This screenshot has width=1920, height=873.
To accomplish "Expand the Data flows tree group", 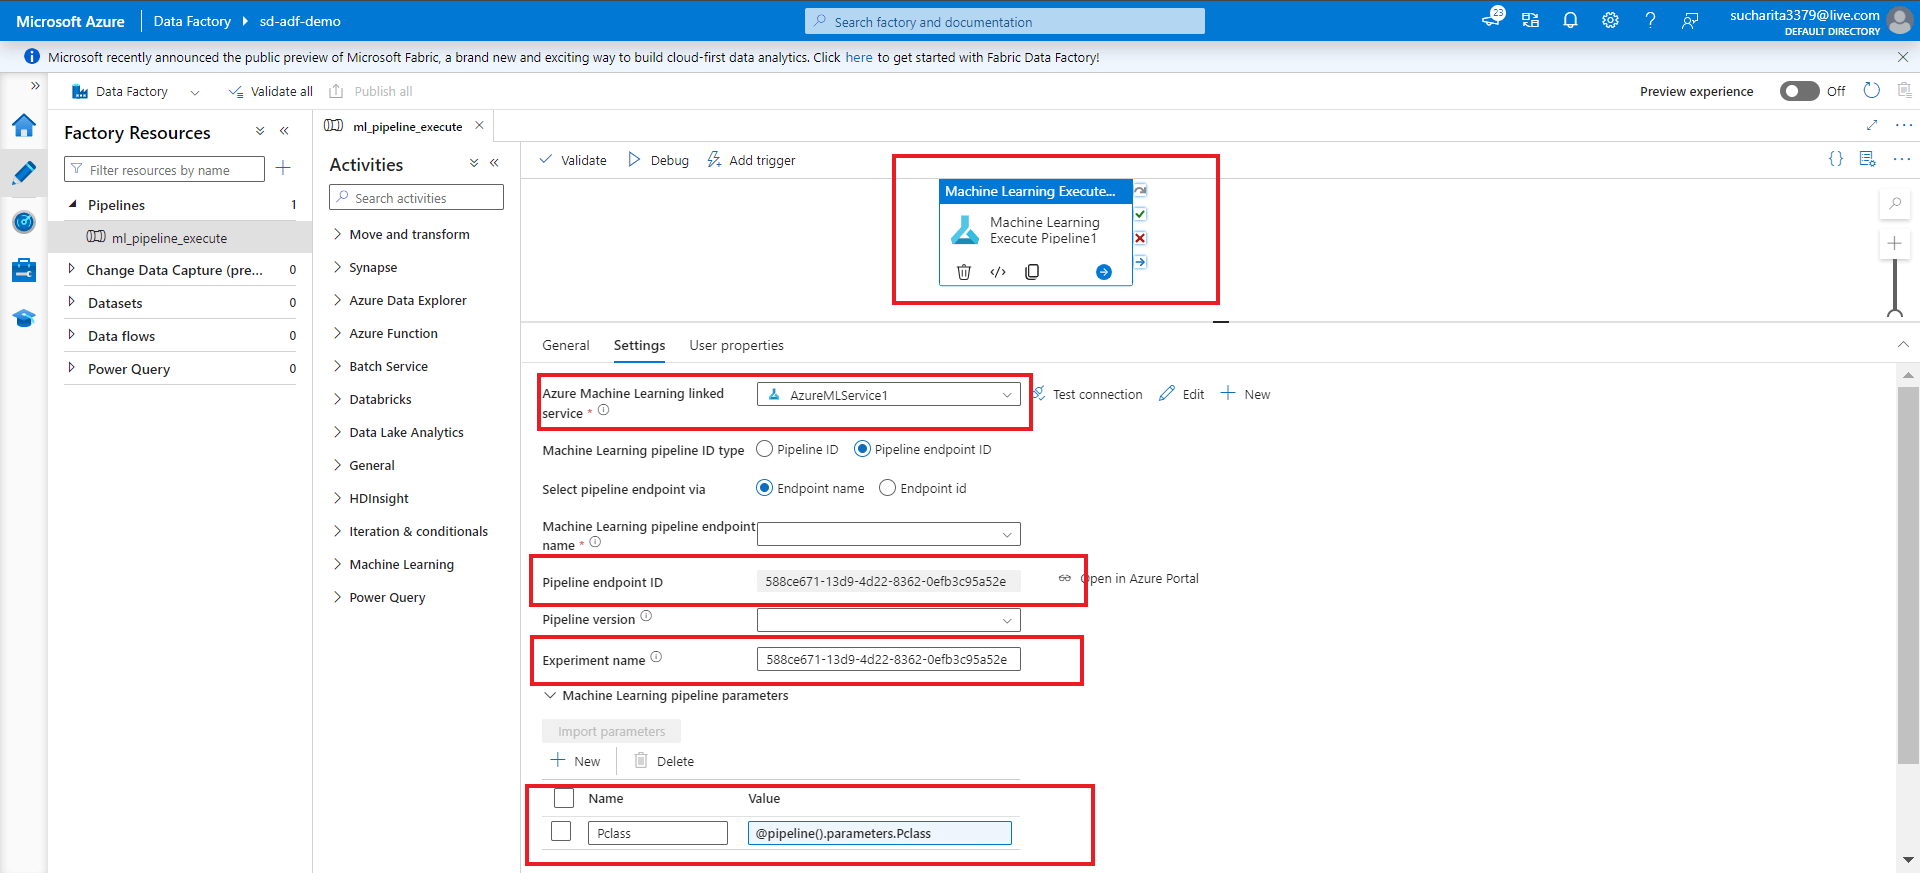I will click(x=71, y=335).
